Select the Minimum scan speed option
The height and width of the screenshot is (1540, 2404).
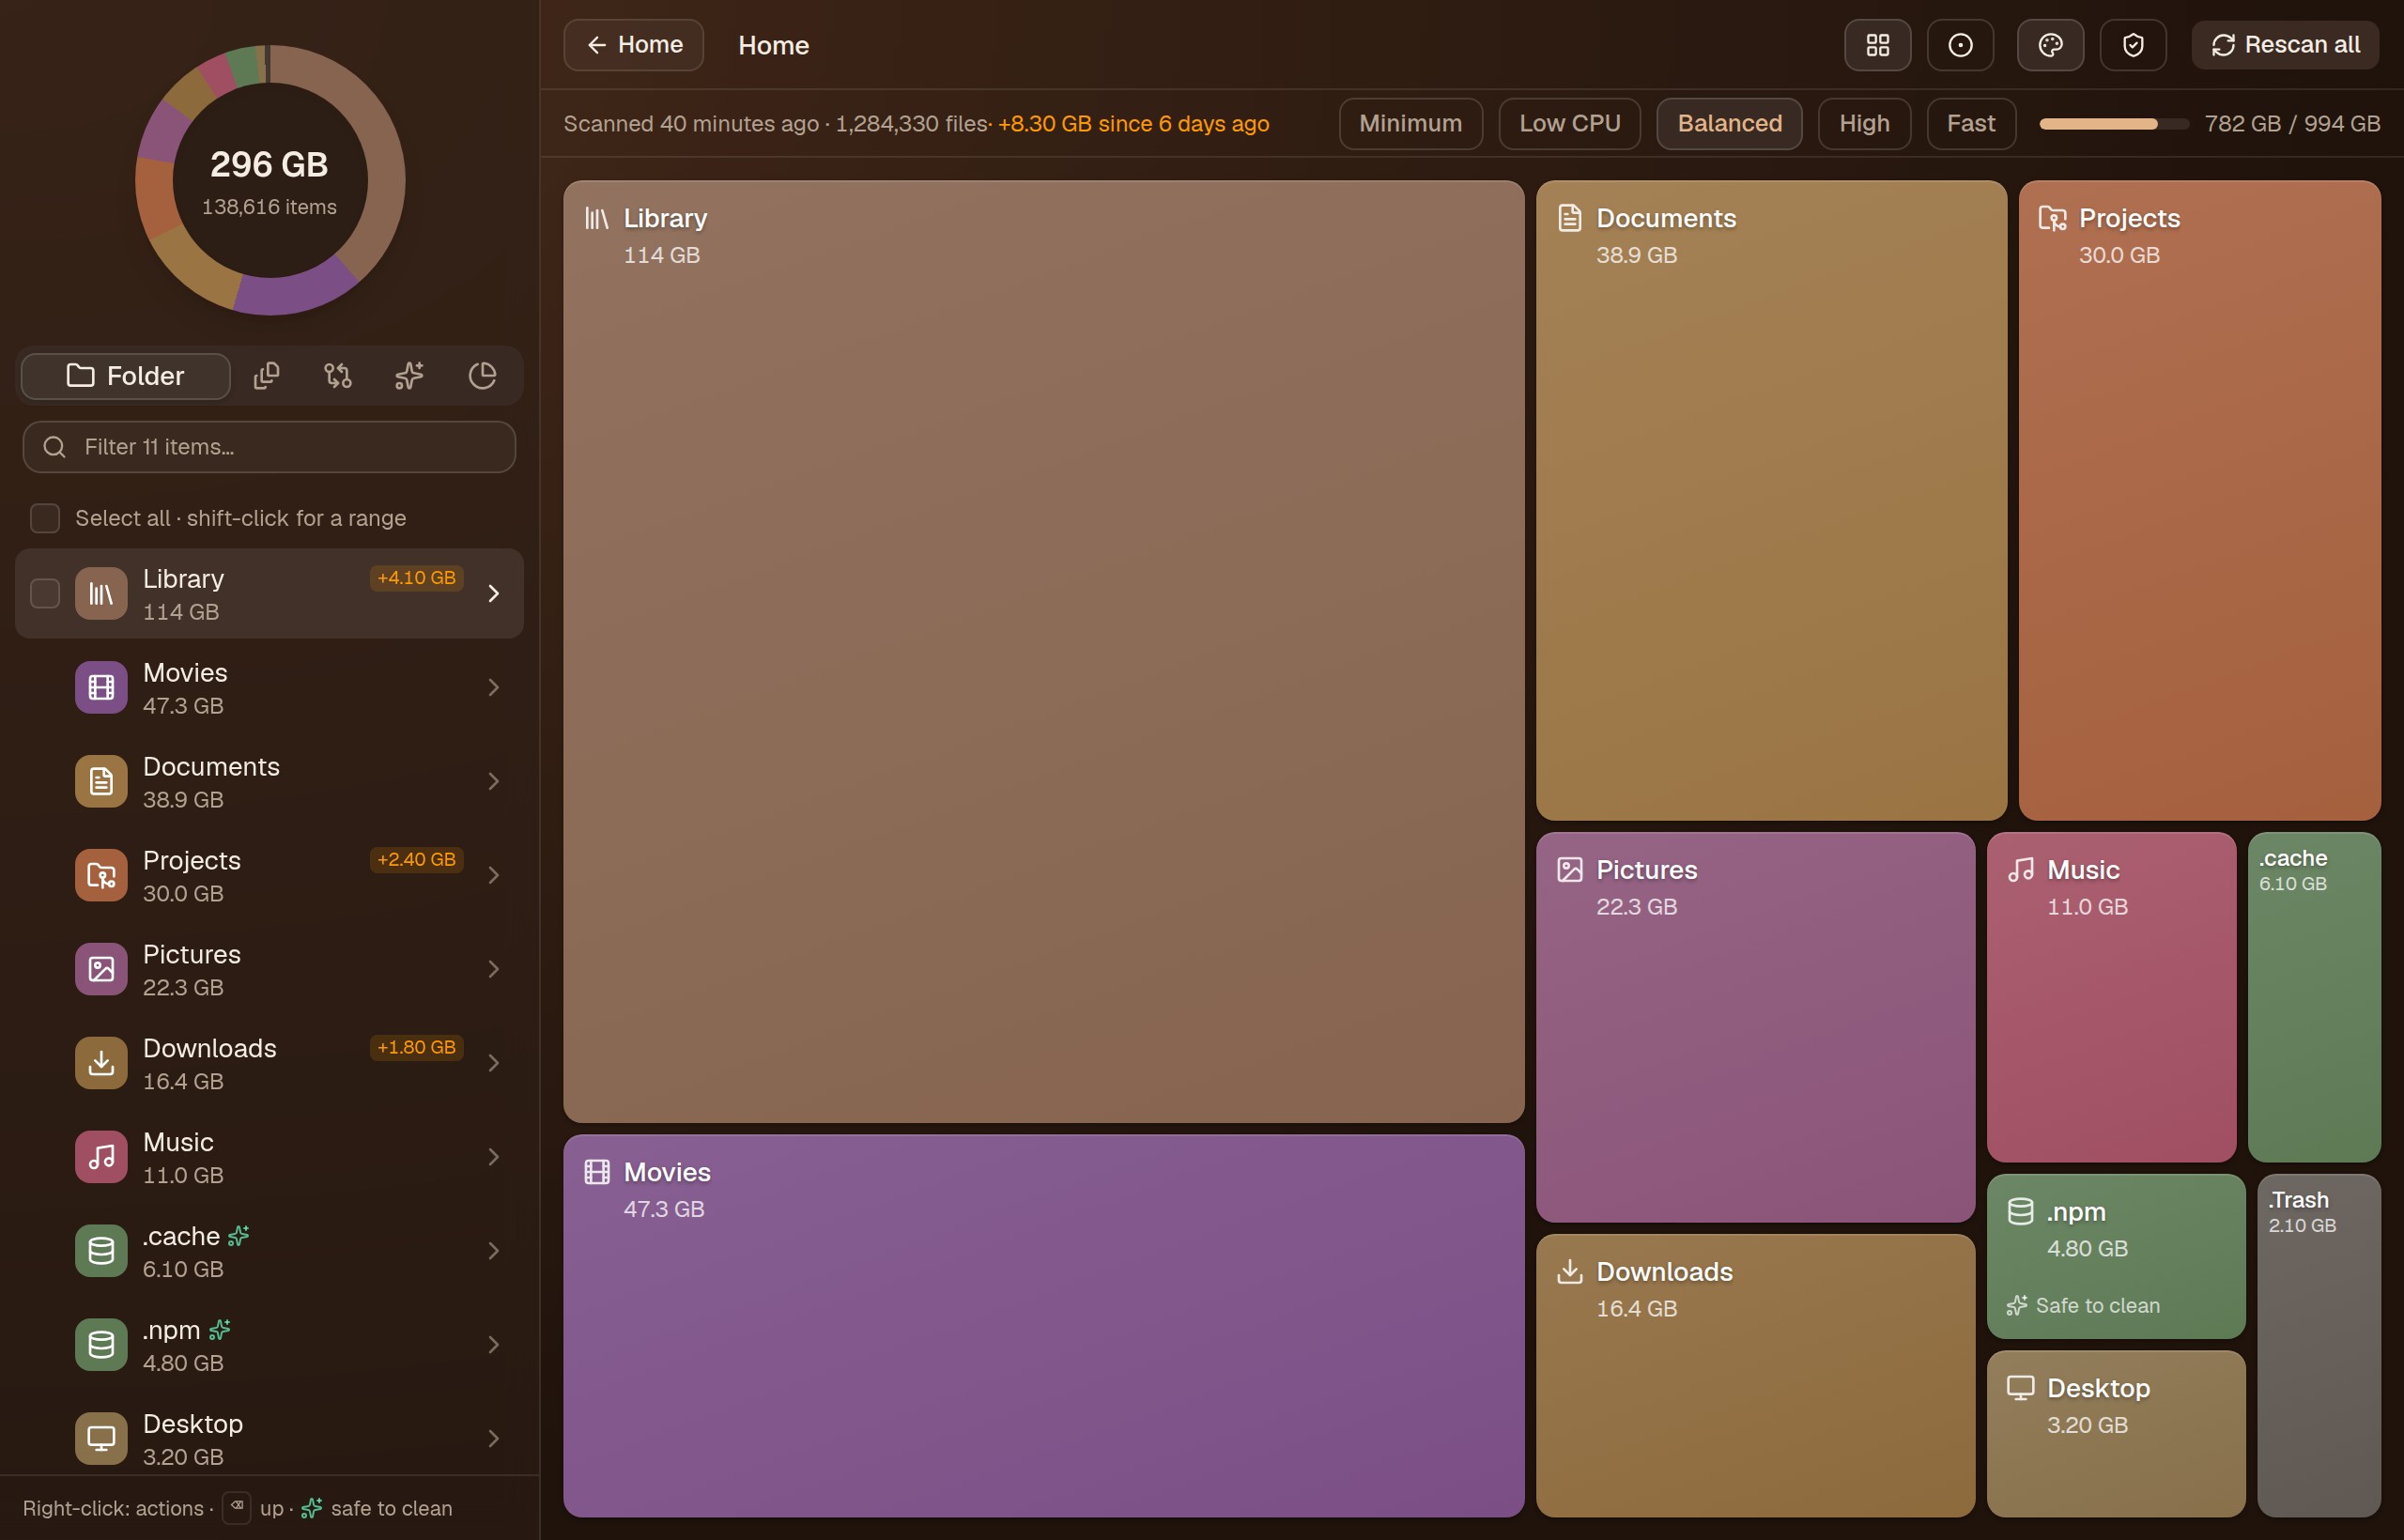(1410, 124)
